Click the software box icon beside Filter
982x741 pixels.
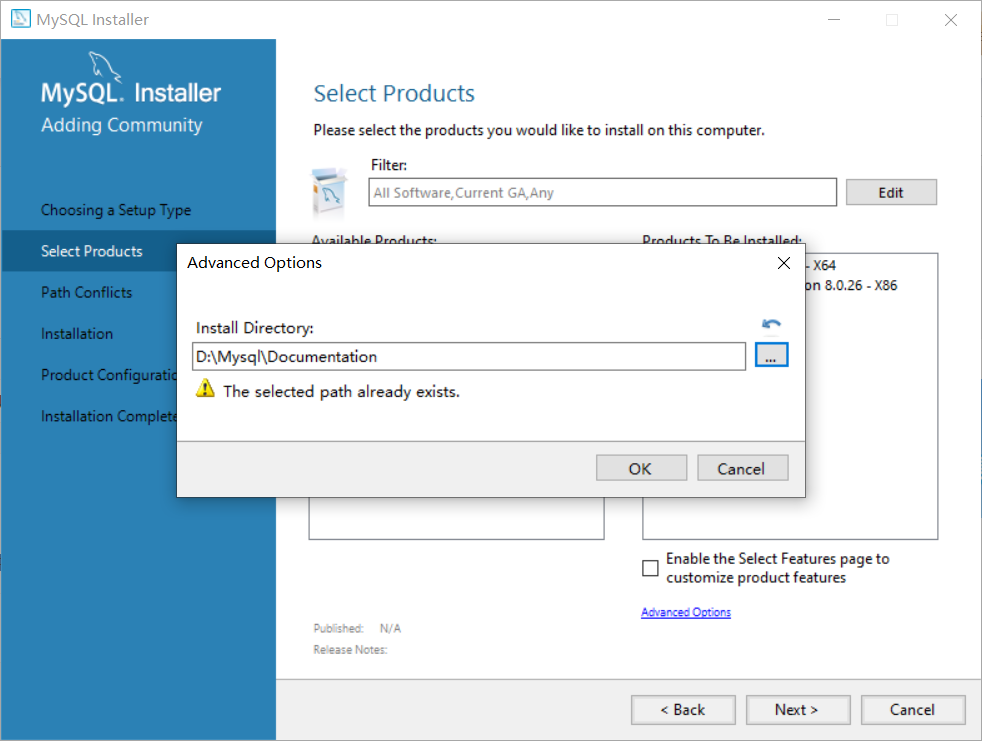(328, 192)
